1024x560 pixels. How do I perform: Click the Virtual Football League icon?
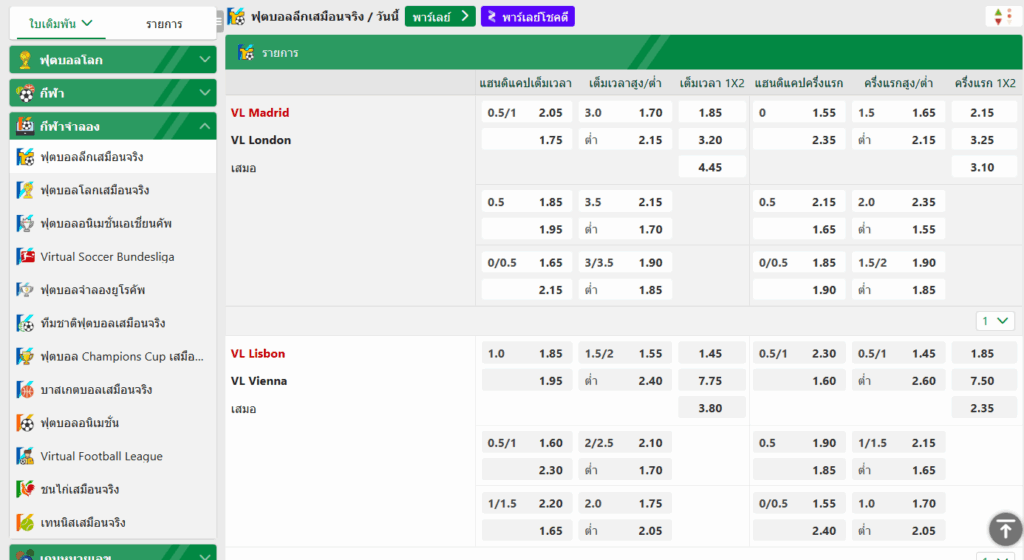[x=25, y=456]
